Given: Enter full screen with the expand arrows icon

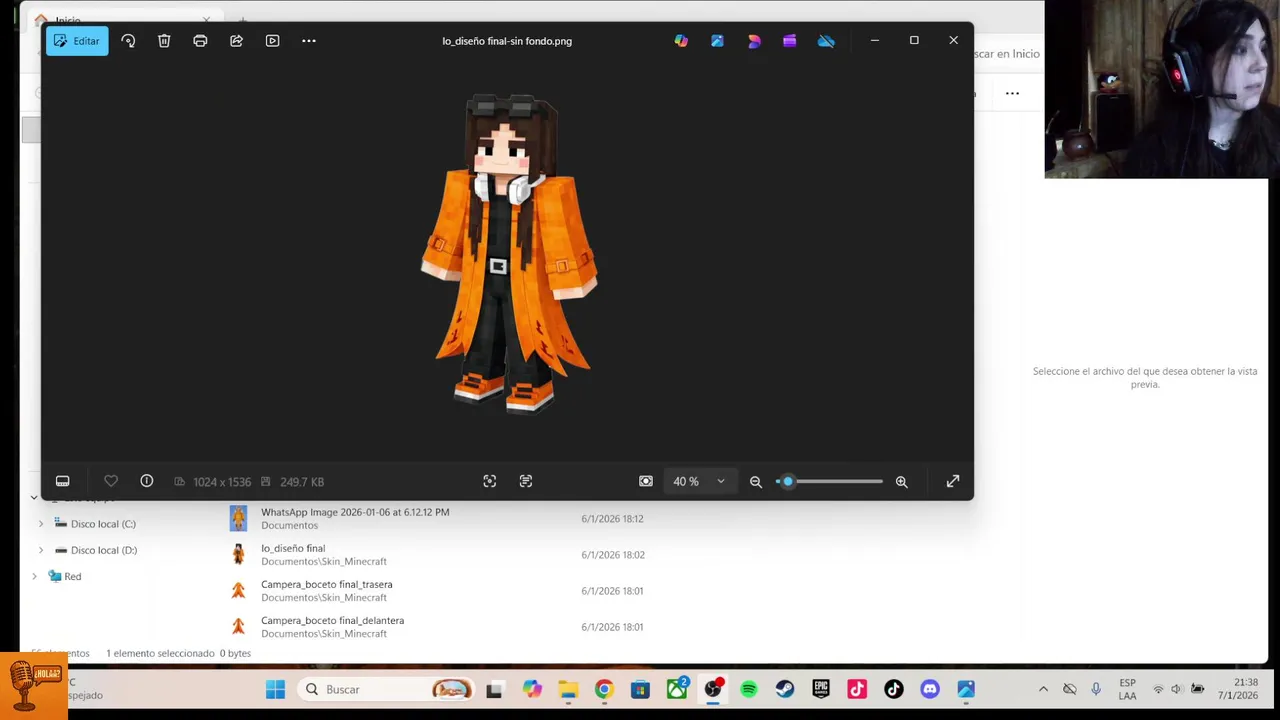Looking at the screenshot, I should 953,481.
